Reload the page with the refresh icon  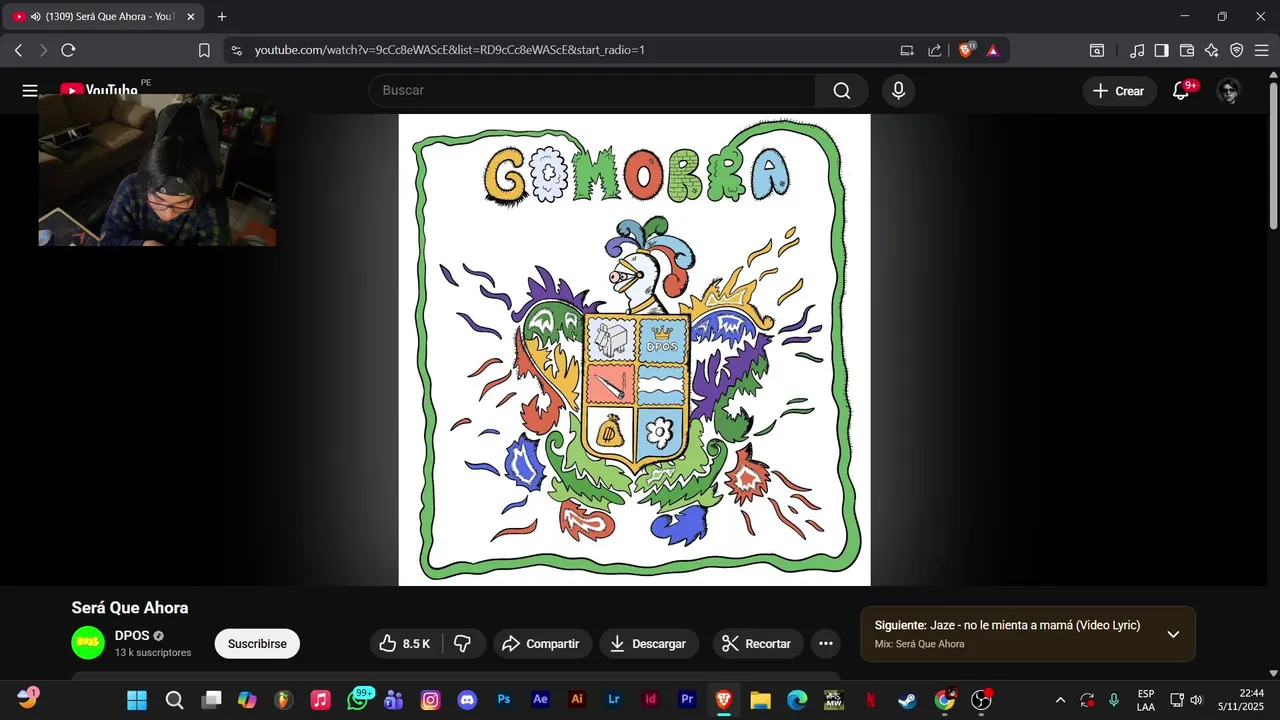[69, 50]
